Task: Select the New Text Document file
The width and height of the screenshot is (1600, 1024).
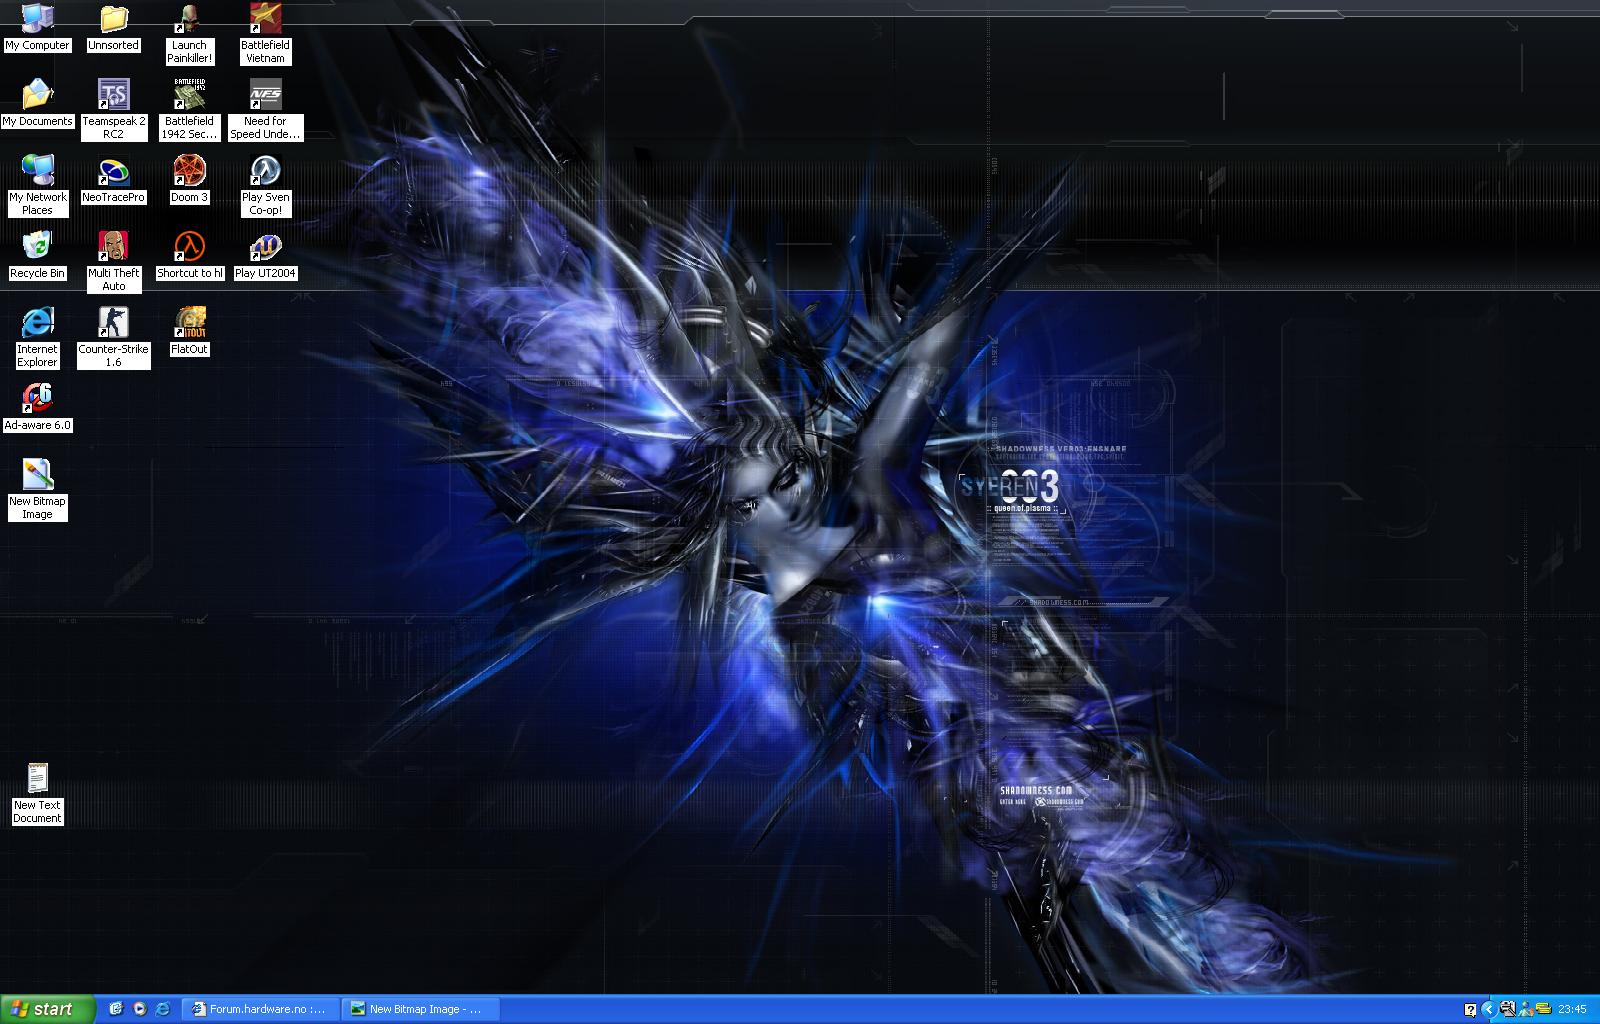Action: pyautogui.click(x=37, y=793)
